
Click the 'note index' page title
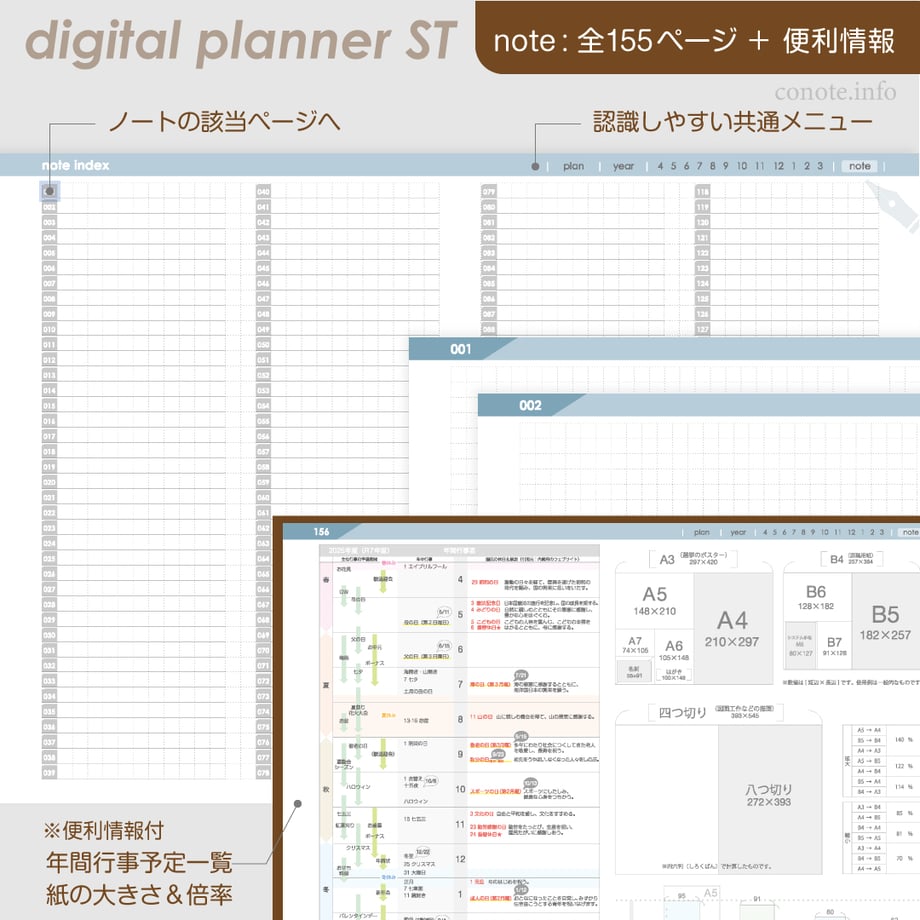[x=75, y=165]
